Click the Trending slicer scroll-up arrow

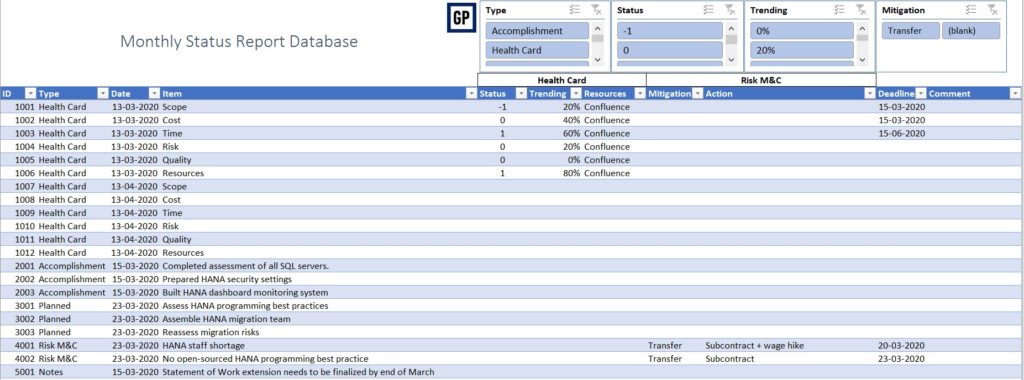[863, 29]
